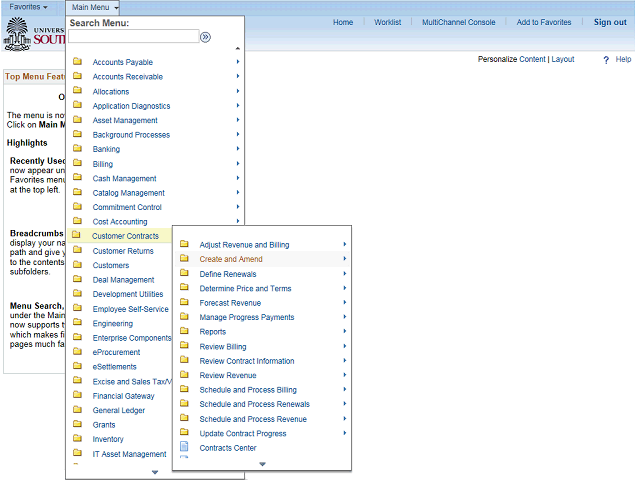Click the Help question mark icon
The image size is (640, 480).
pos(606,60)
